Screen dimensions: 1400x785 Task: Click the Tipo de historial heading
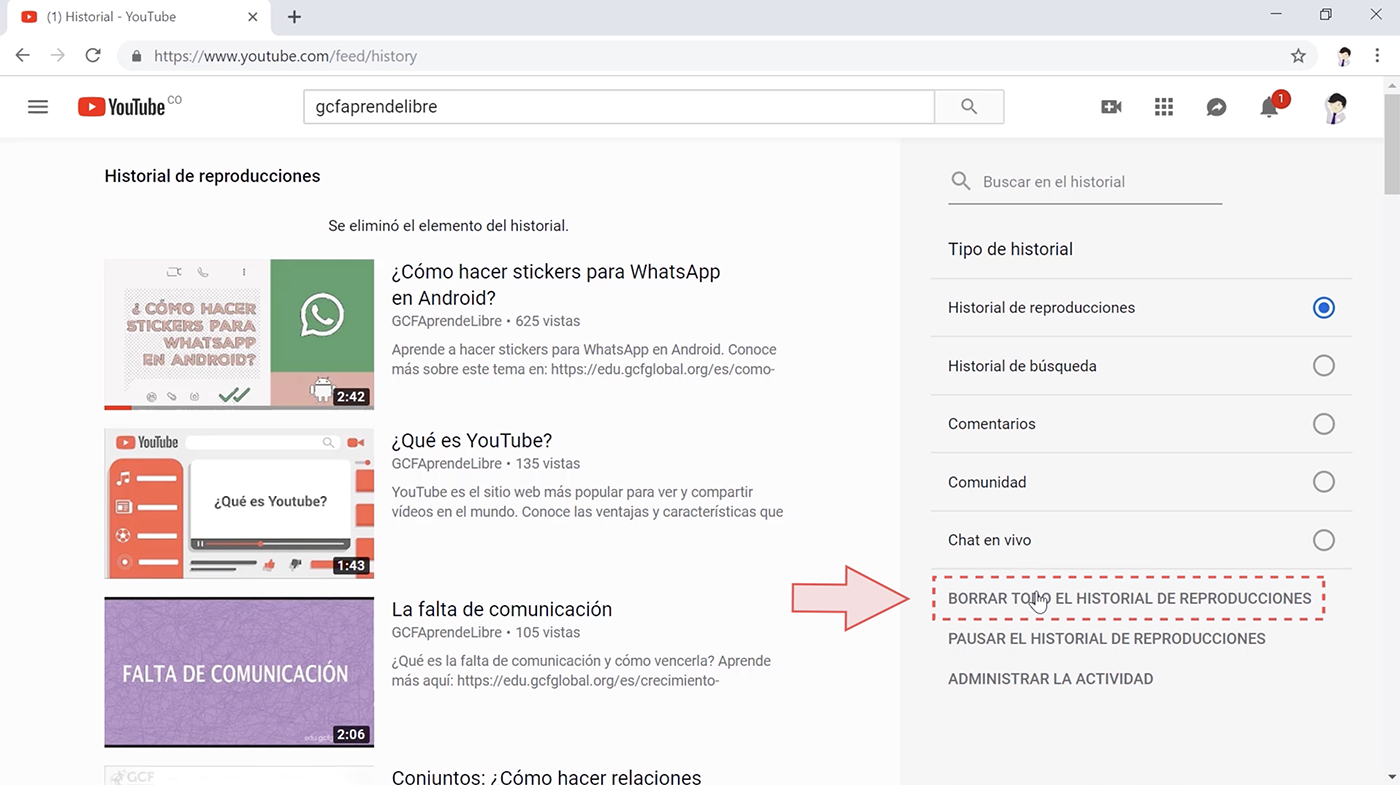pyautogui.click(x=1010, y=249)
